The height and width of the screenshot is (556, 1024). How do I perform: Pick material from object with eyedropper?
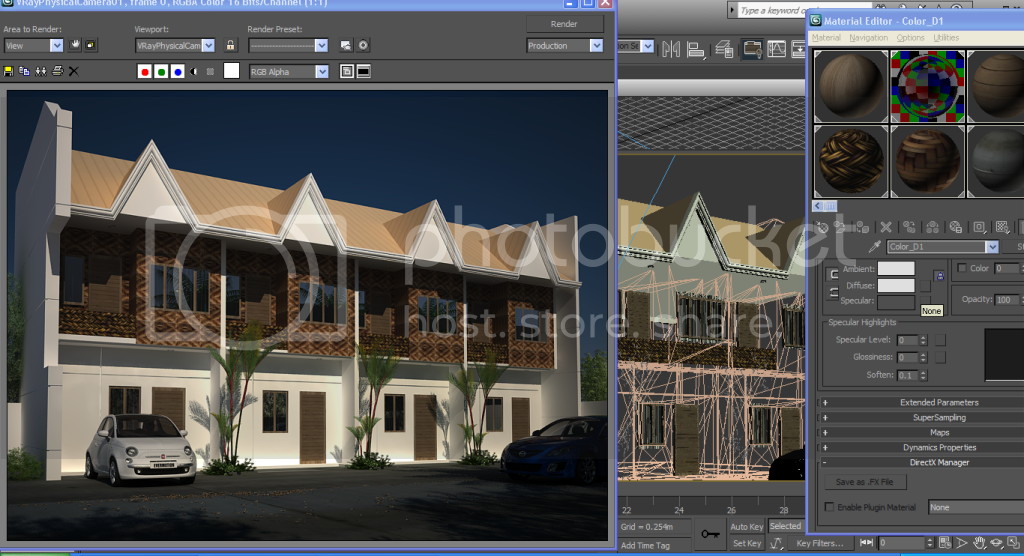[873, 247]
